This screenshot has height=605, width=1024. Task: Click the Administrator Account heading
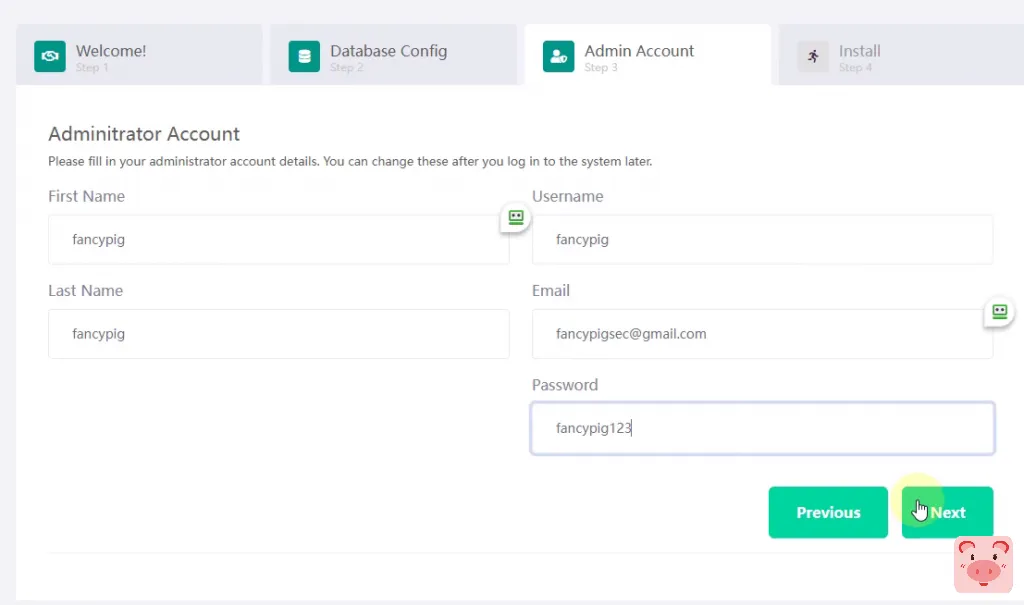pos(144,134)
